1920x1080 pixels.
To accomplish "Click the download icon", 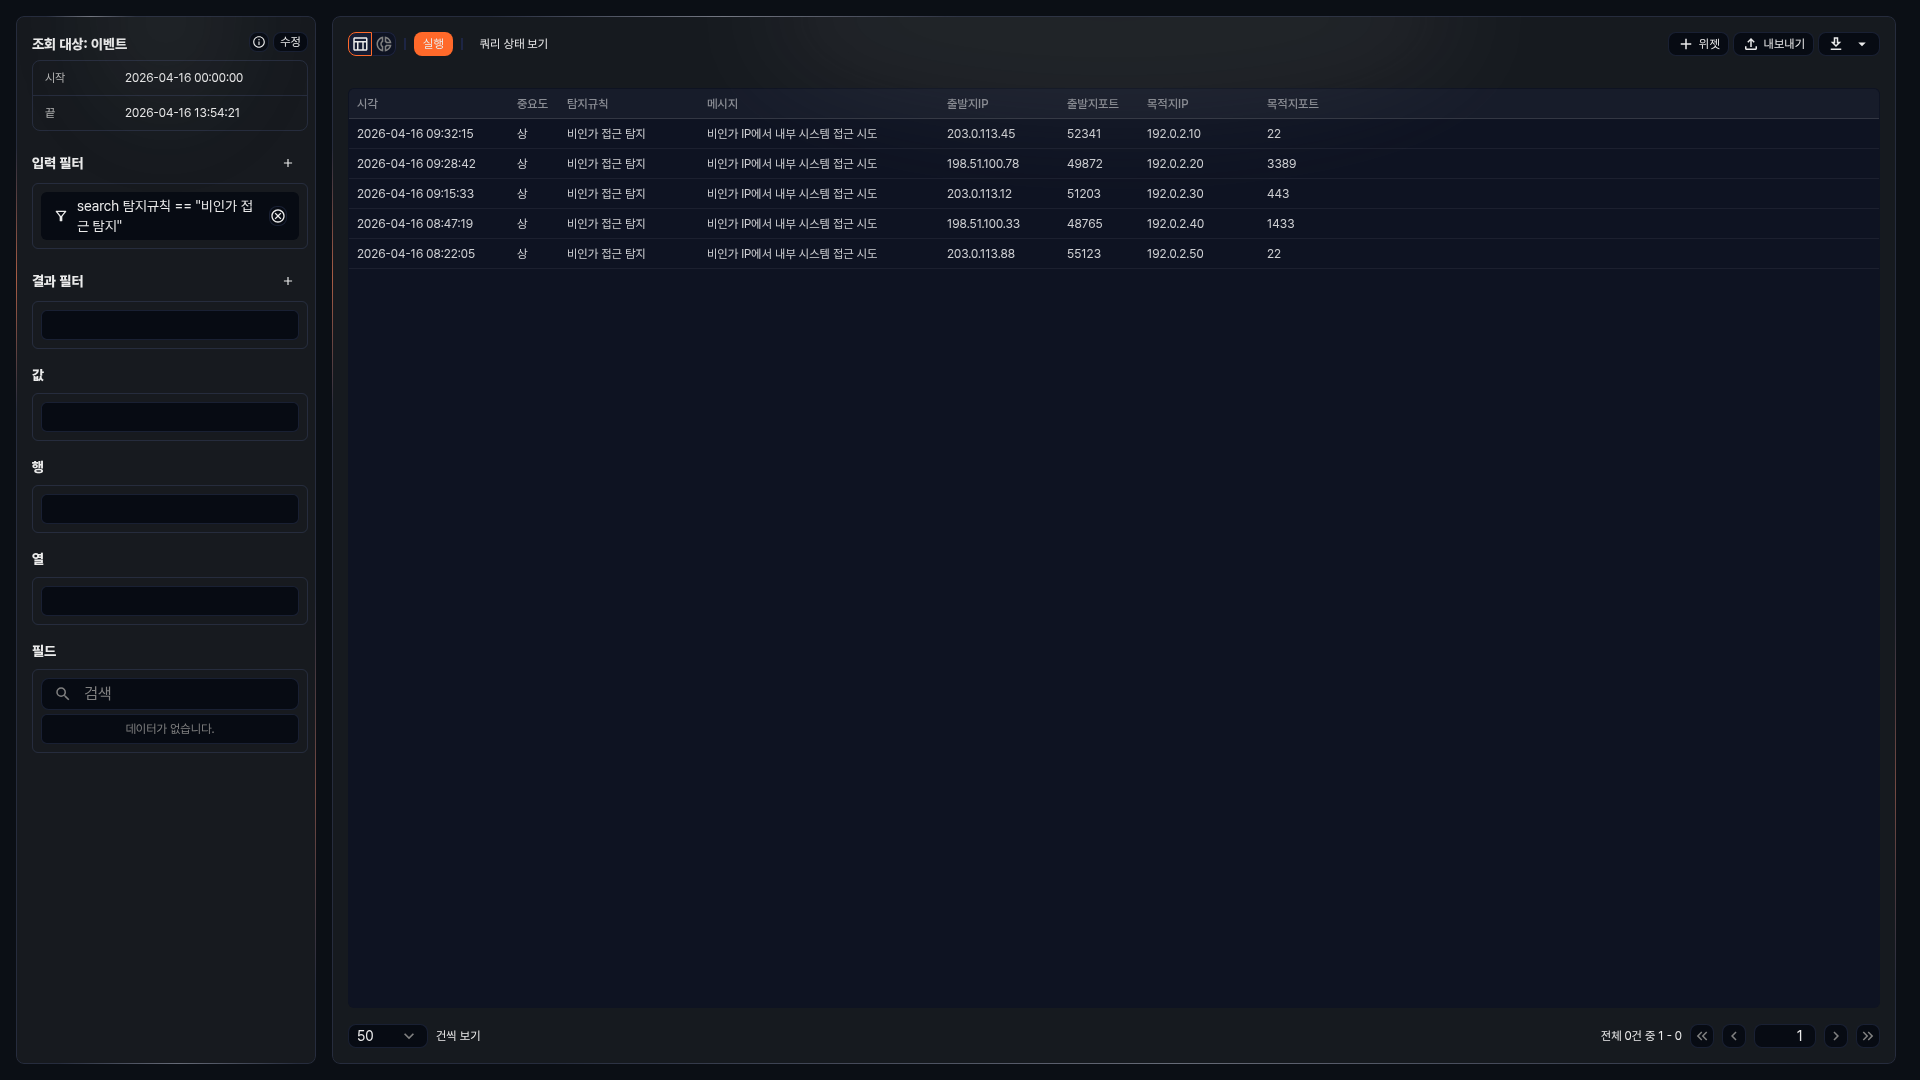I will (1836, 44).
